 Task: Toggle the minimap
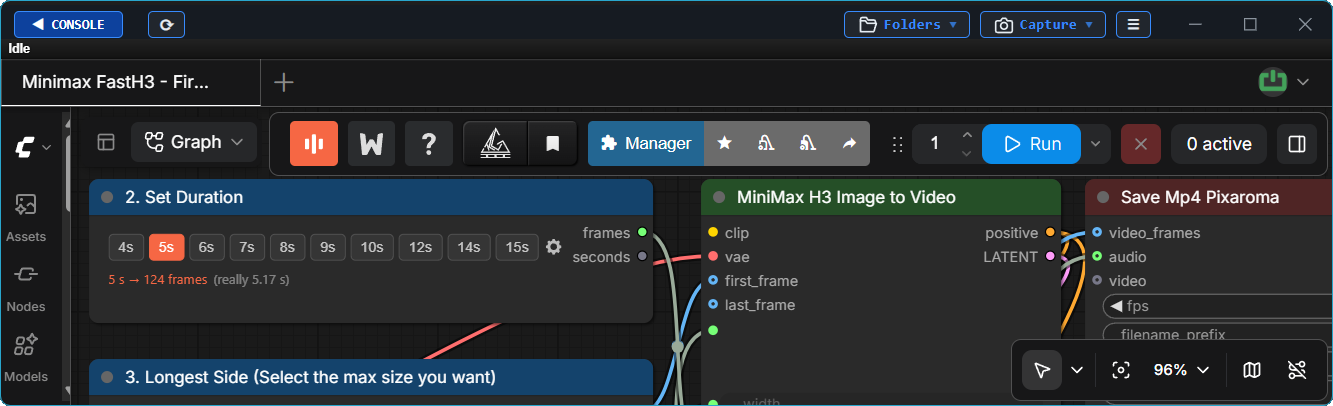[x=1252, y=370]
